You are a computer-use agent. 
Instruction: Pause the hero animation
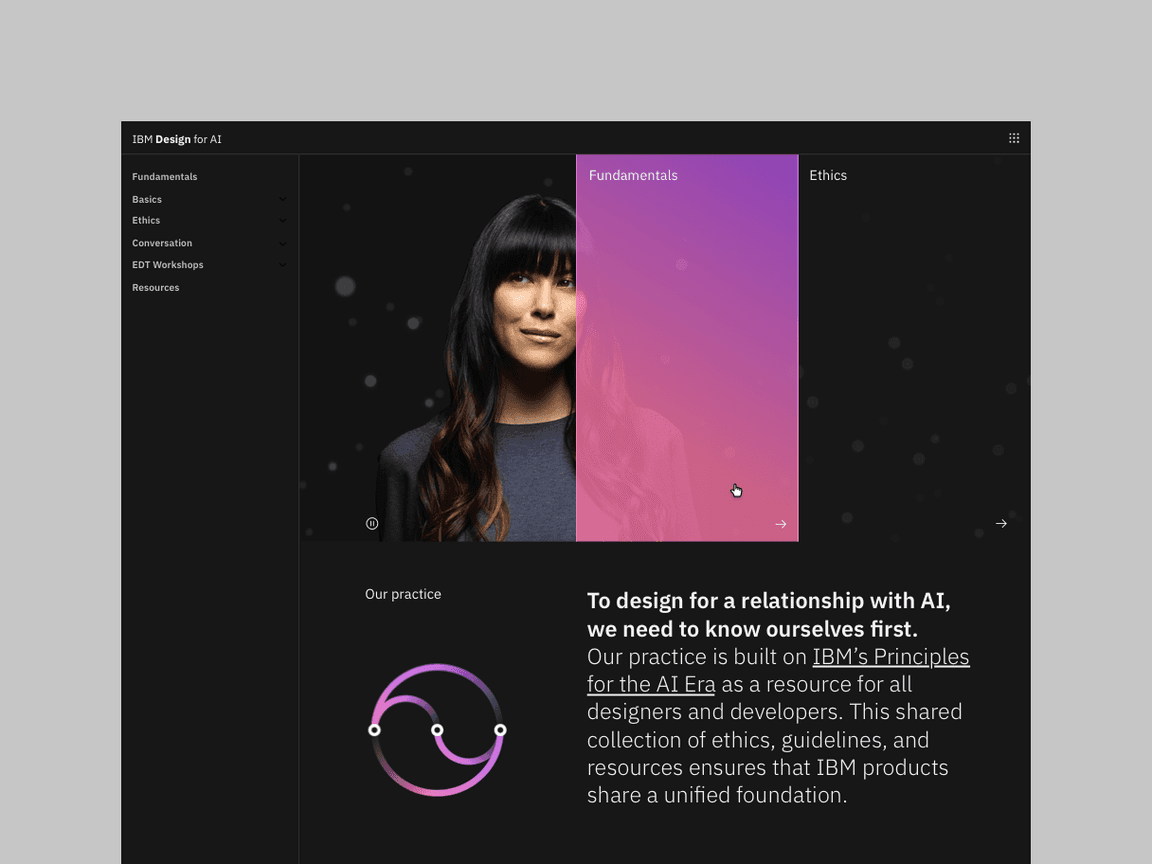pyautogui.click(x=372, y=523)
